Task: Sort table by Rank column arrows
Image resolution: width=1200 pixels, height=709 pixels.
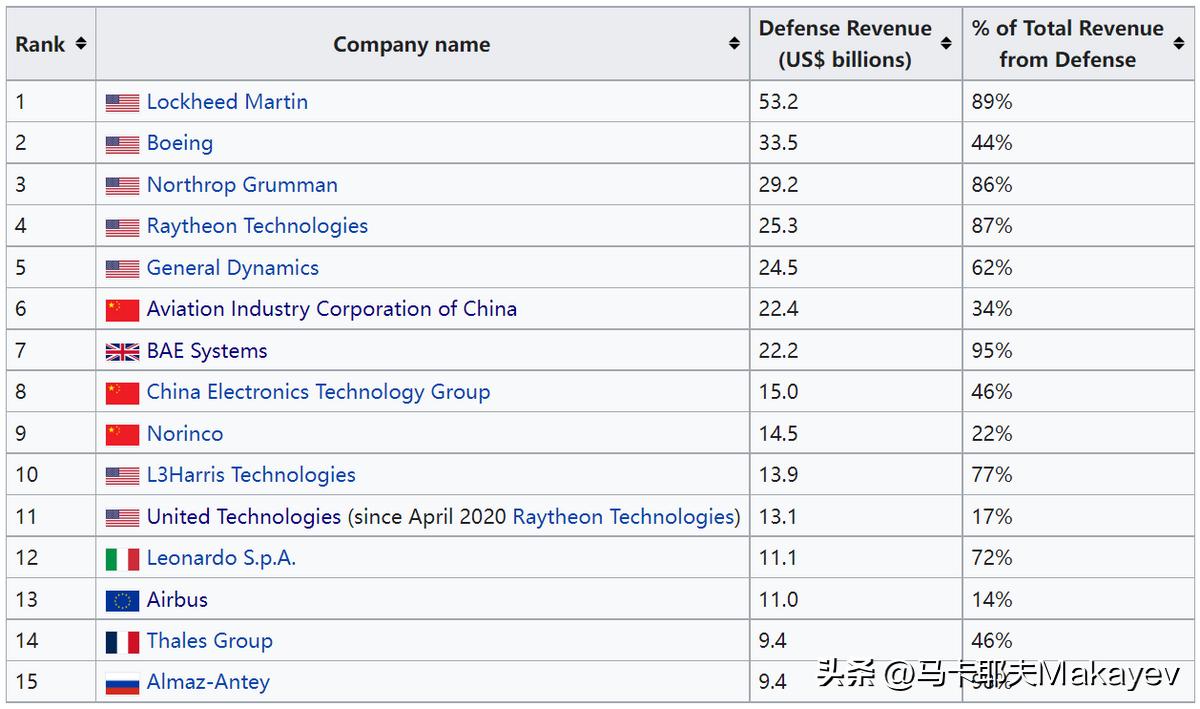Action: 80,44
